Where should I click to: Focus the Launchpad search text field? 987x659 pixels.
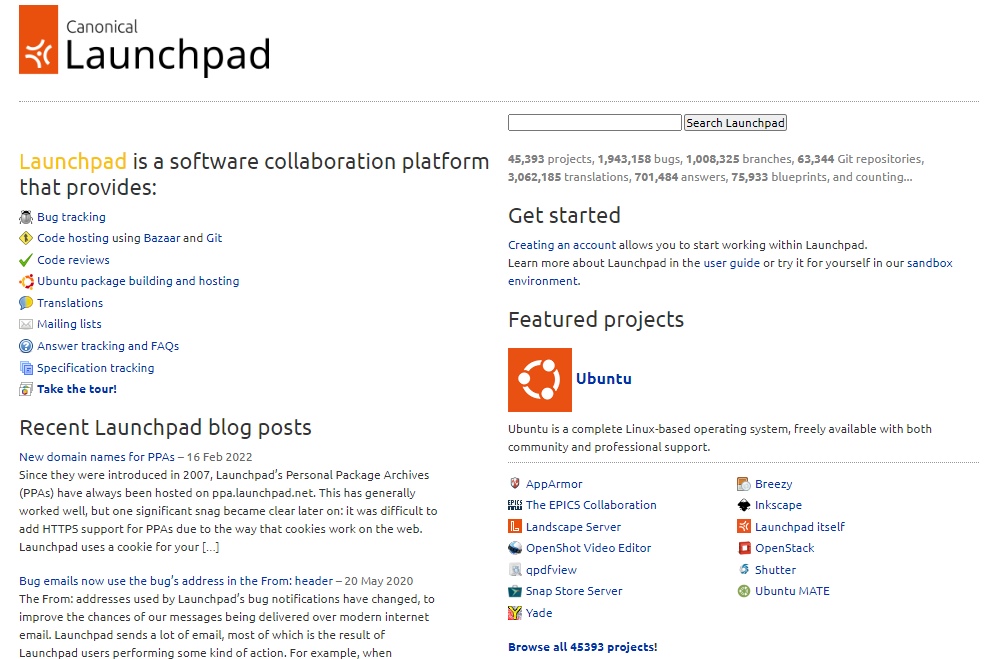[x=595, y=123]
